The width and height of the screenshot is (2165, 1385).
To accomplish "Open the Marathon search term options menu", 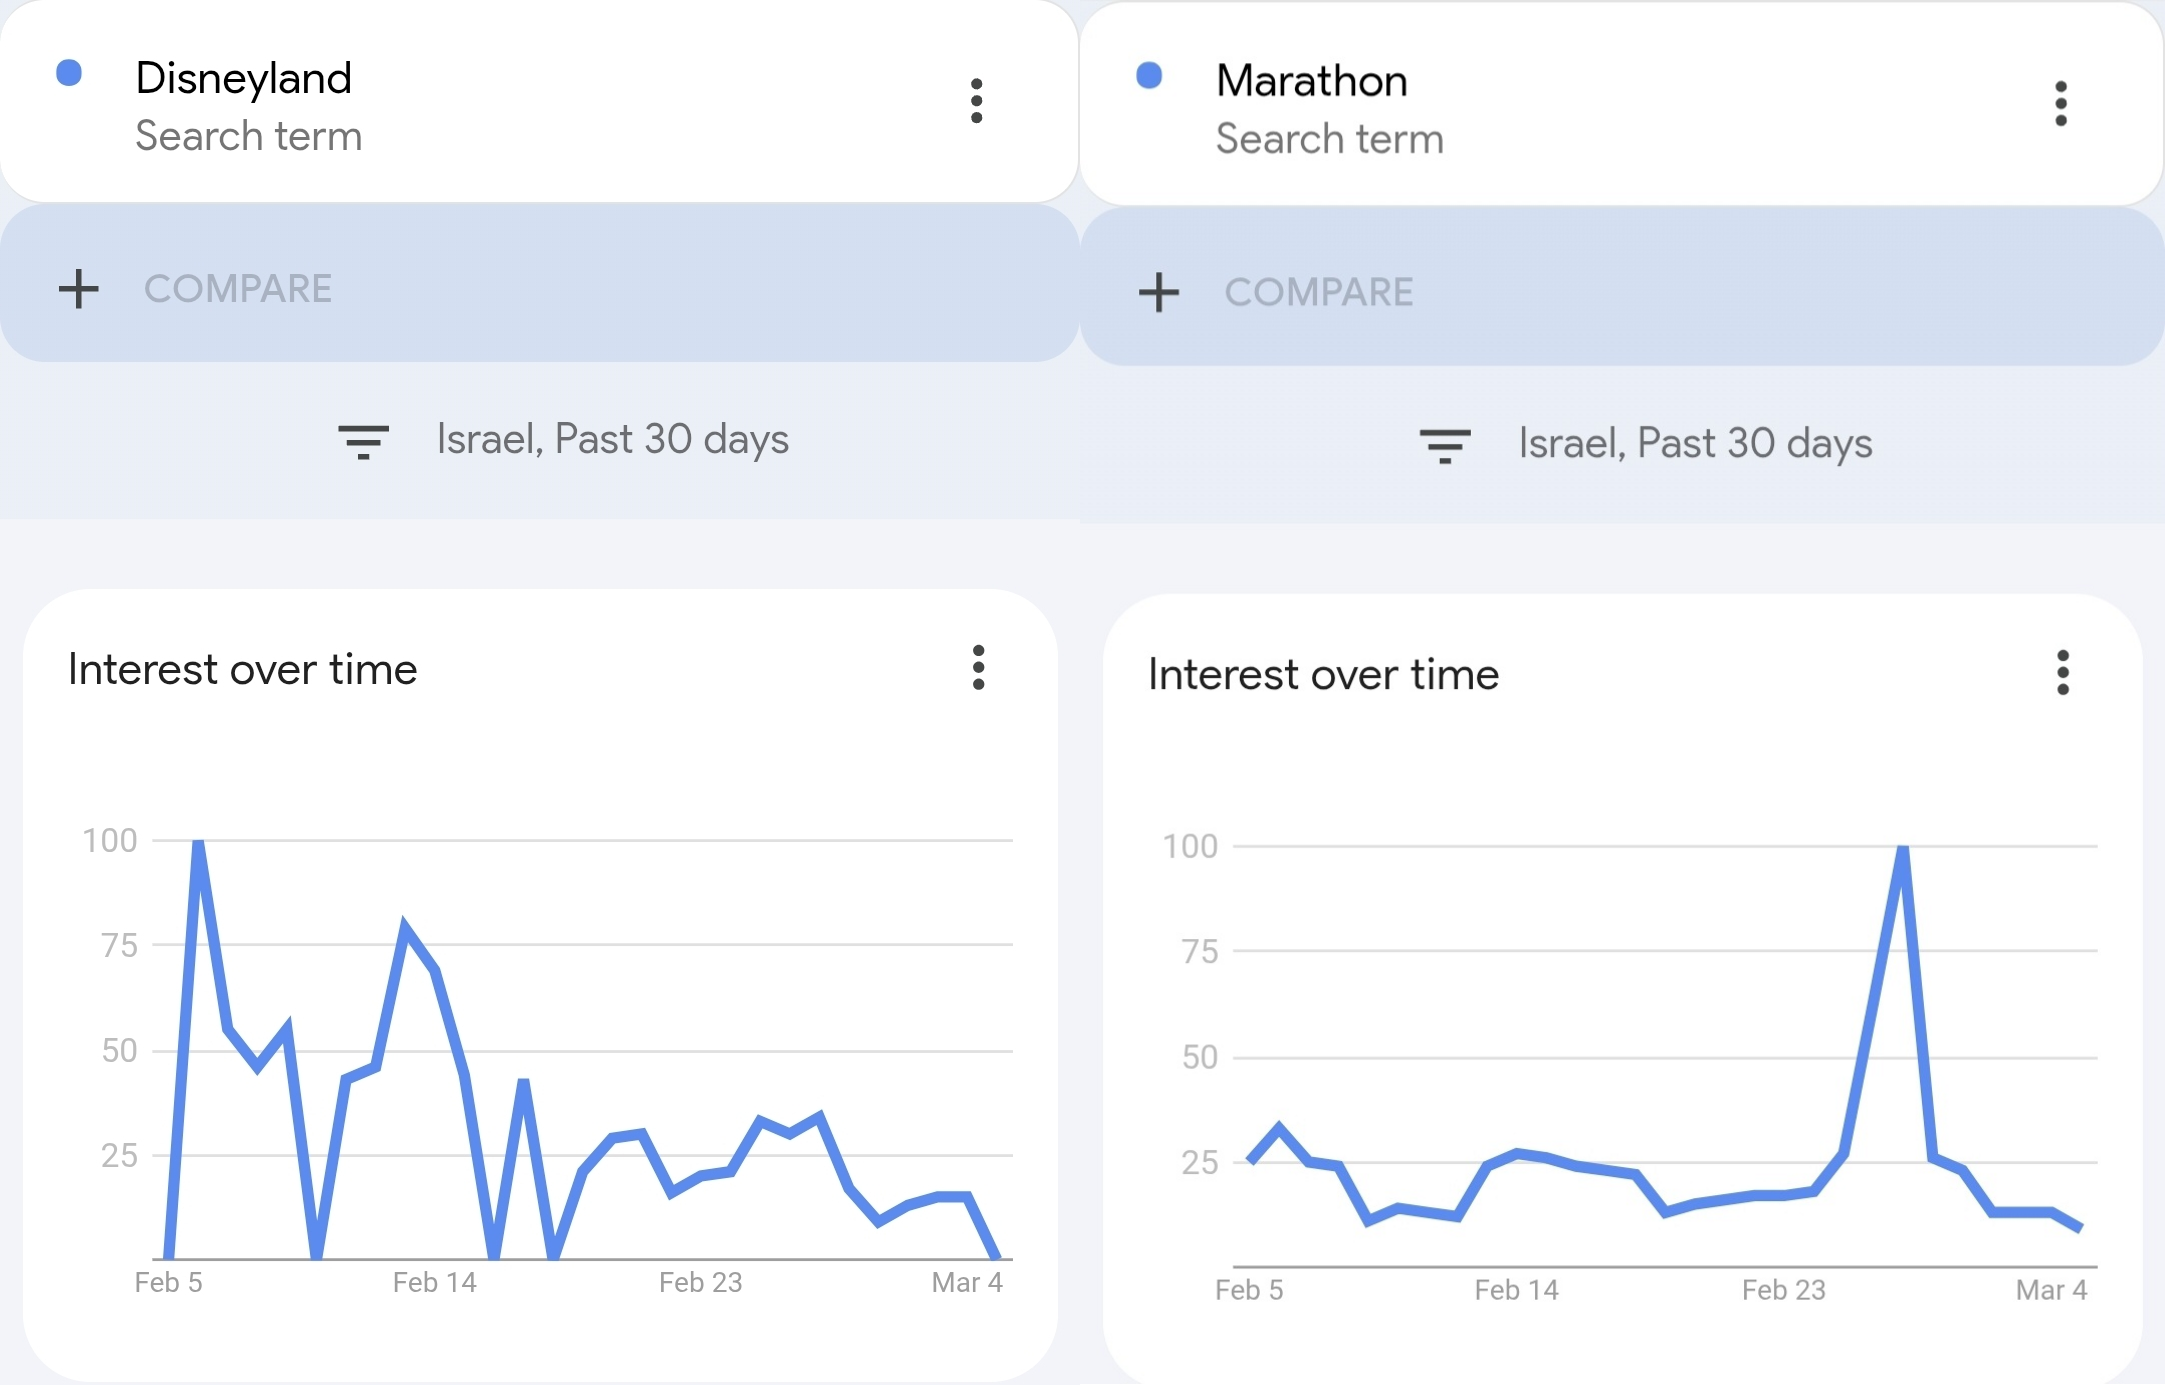I will point(2060,104).
